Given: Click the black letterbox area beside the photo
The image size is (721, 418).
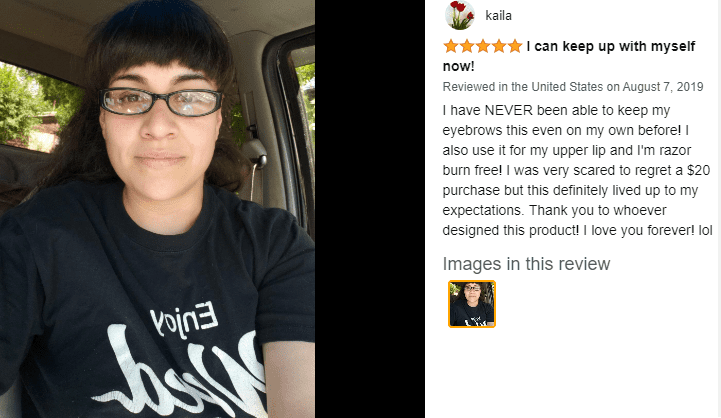Looking at the screenshot, I should [370, 209].
